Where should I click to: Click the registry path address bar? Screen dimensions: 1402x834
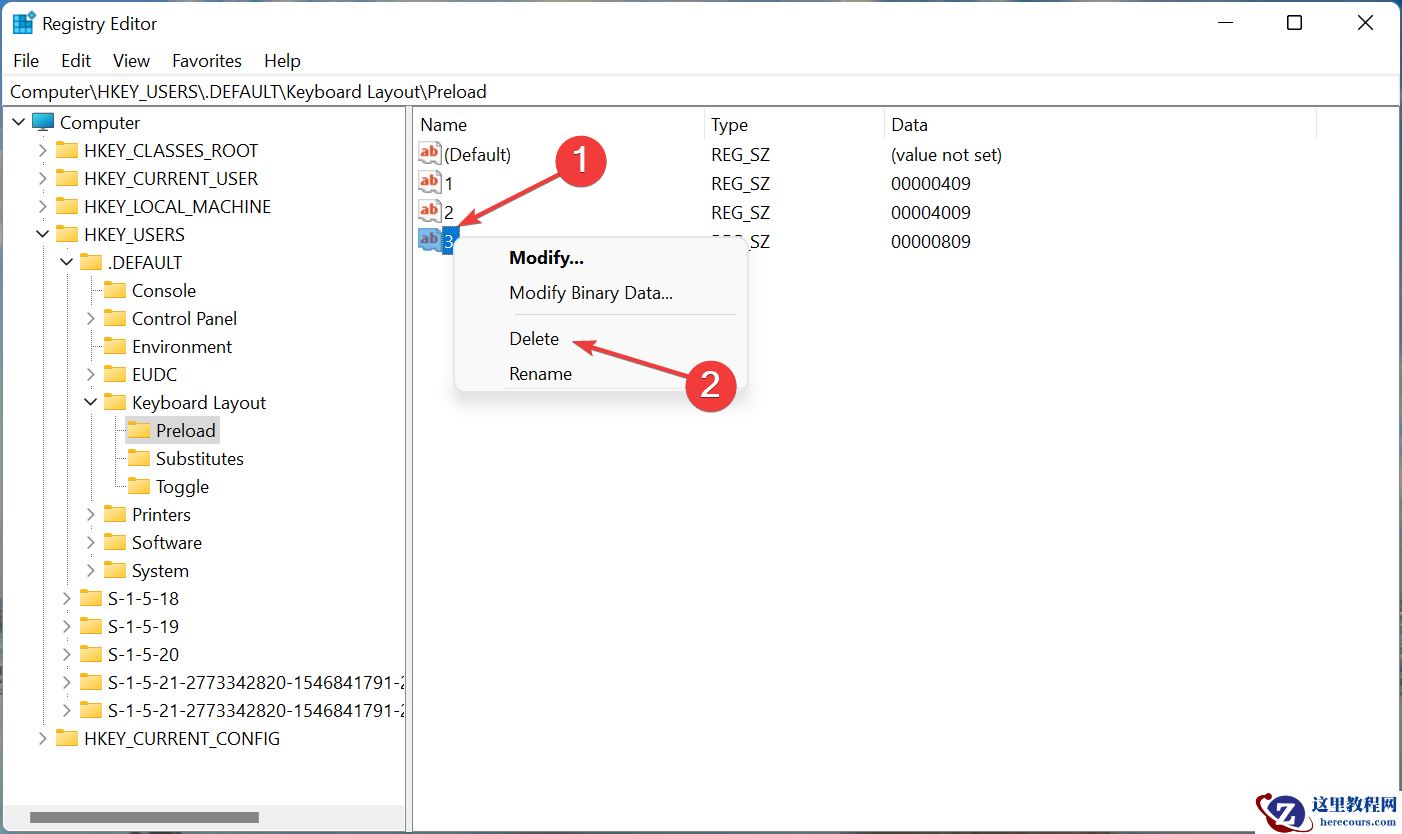pos(700,92)
